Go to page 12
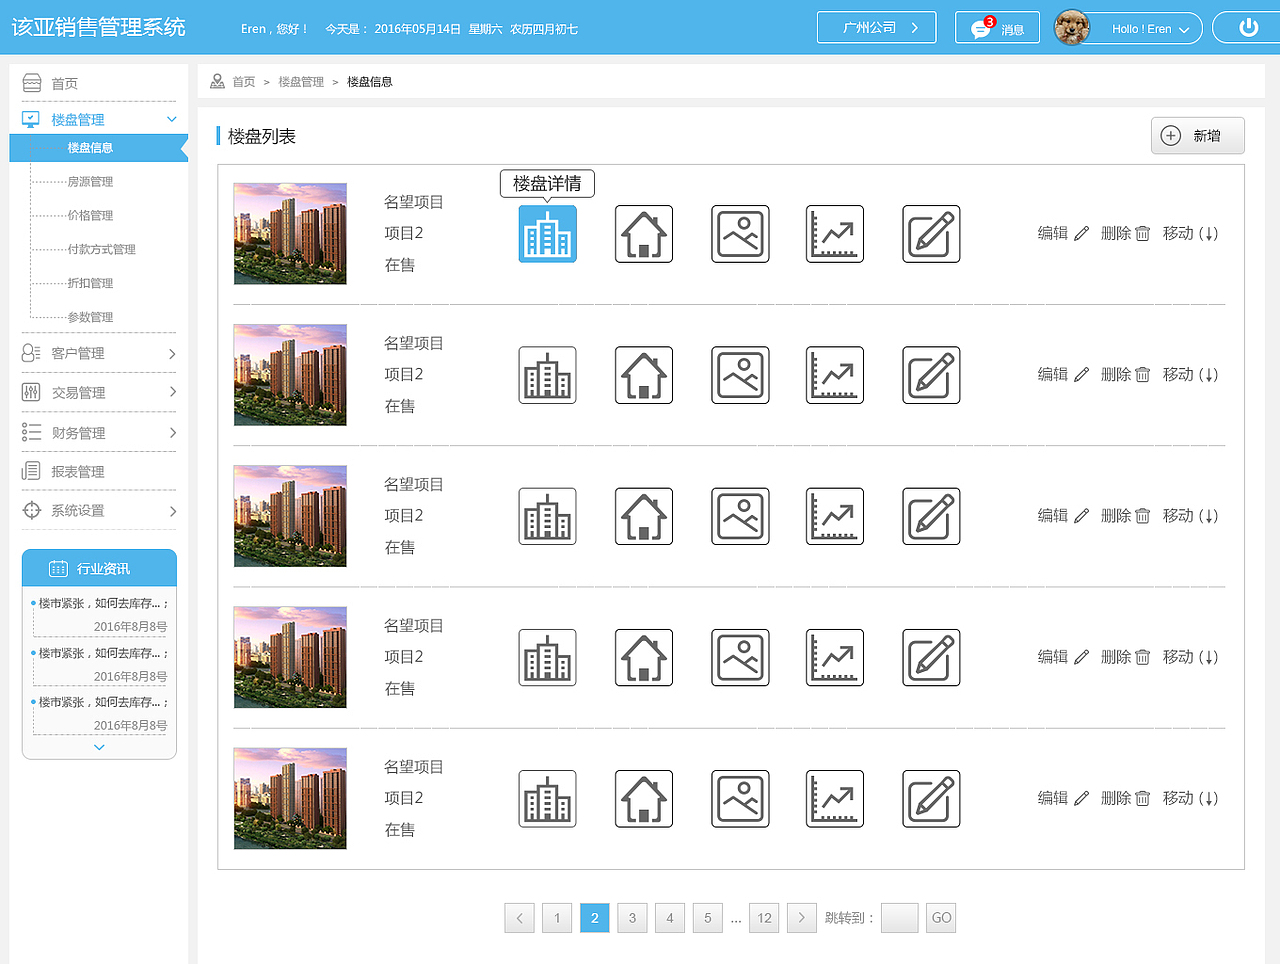This screenshot has width=1280, height=964. click(765, 918)
